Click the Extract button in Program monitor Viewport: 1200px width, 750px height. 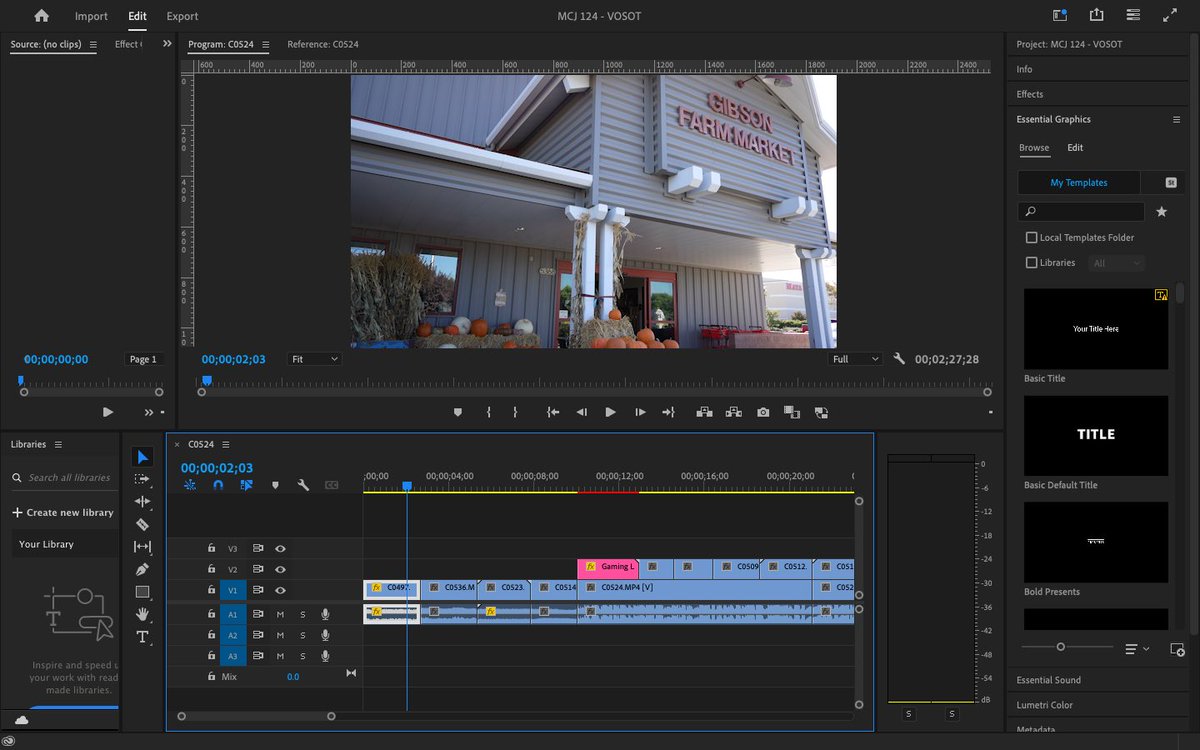(734, 412)
